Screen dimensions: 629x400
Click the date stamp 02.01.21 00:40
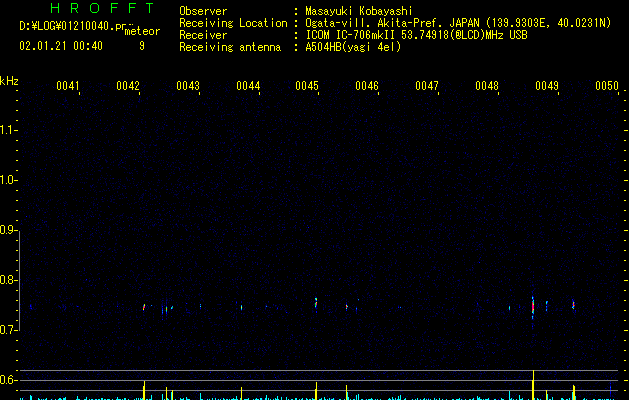click(x=61, y=46)
